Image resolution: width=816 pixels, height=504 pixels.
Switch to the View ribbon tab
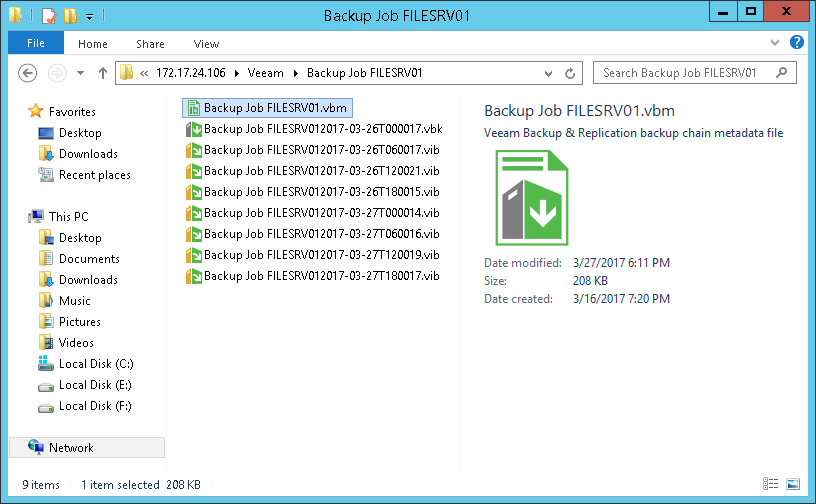coord(206,44)
